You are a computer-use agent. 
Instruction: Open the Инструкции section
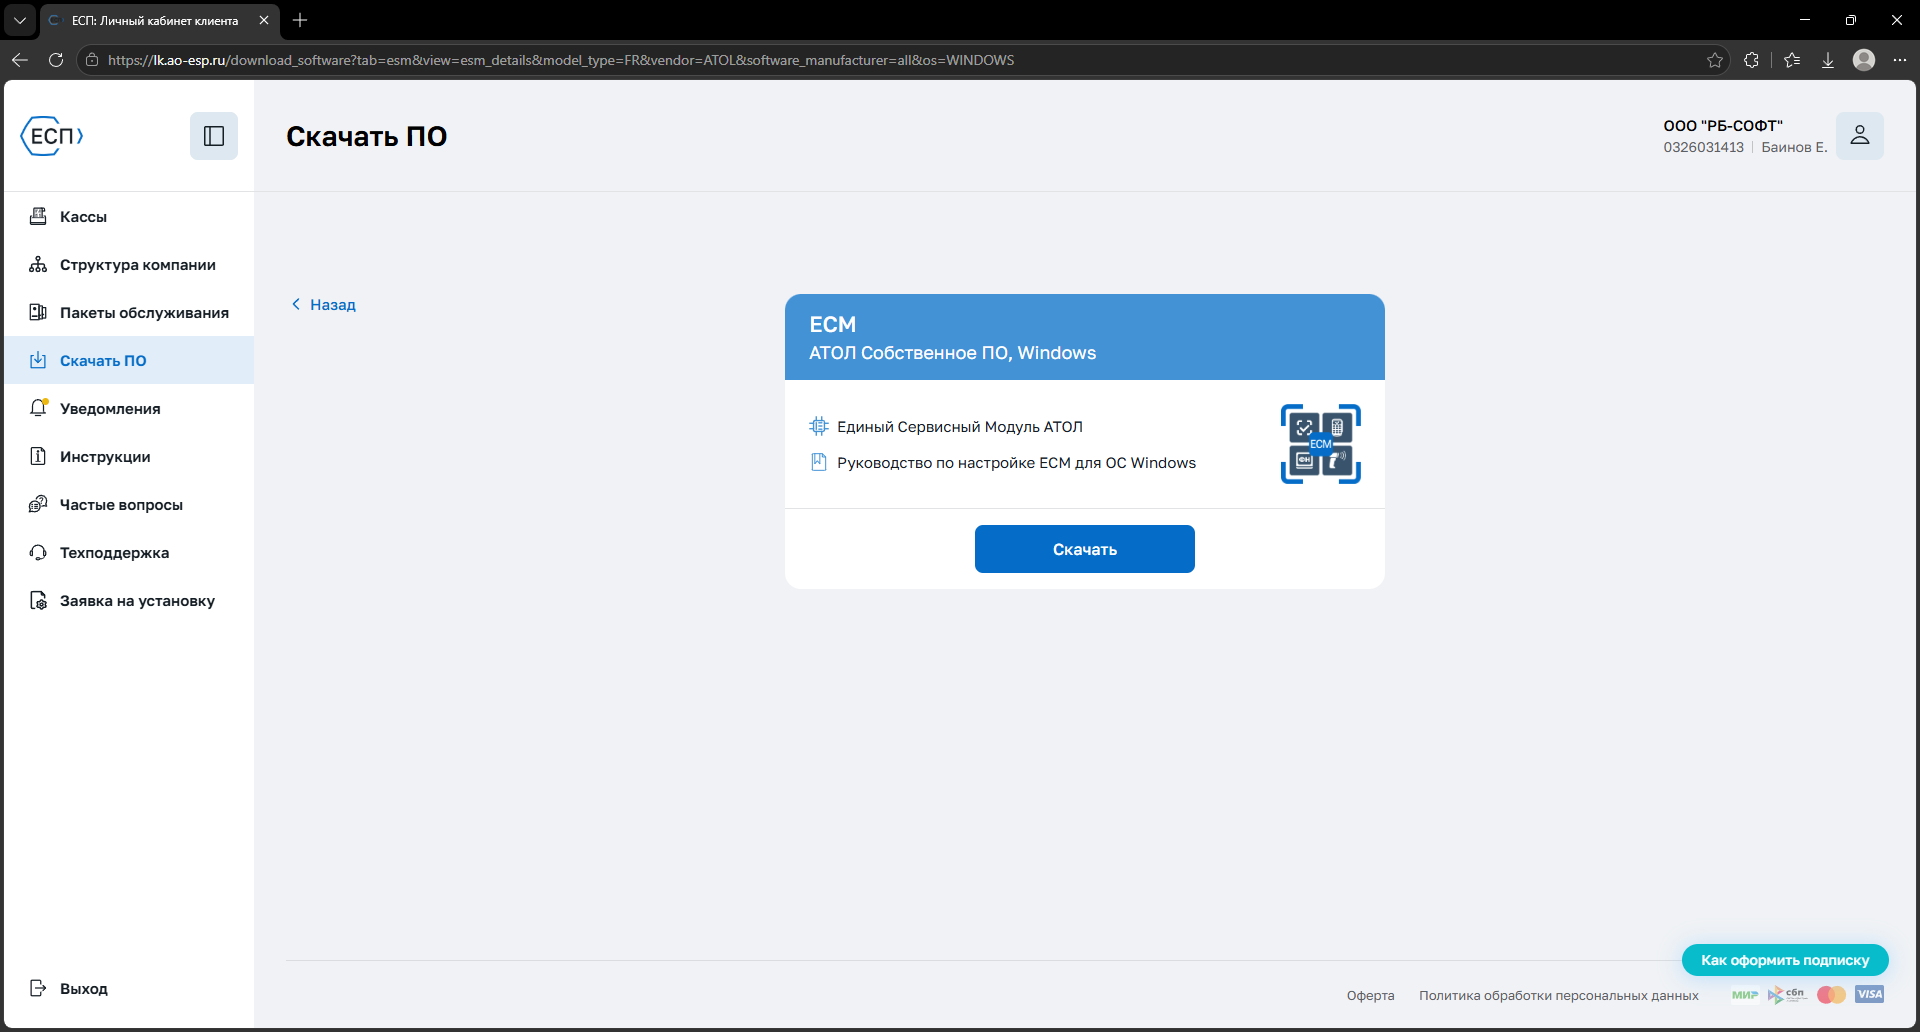(129, 456)
